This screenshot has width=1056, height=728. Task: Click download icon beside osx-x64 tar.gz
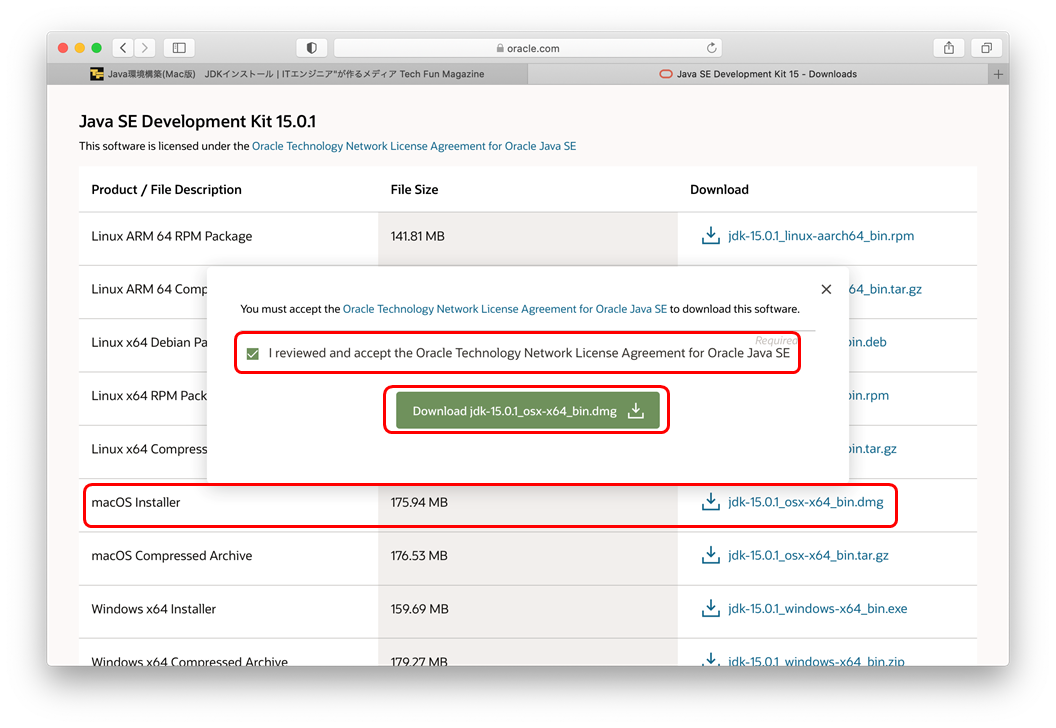(x=711, y=555)
